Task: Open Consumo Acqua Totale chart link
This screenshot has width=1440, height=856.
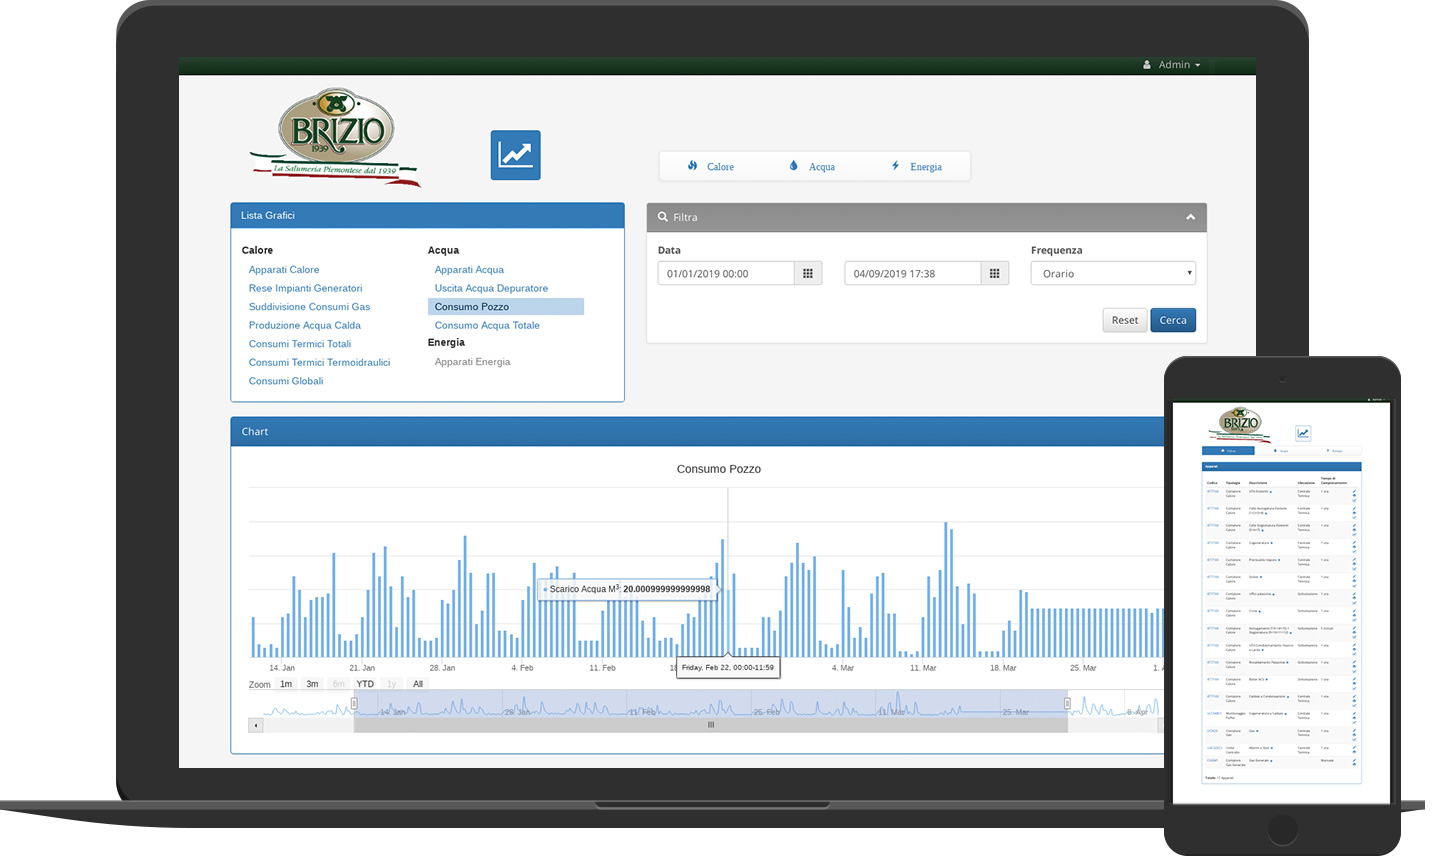Action: click(x=487, y=325)
